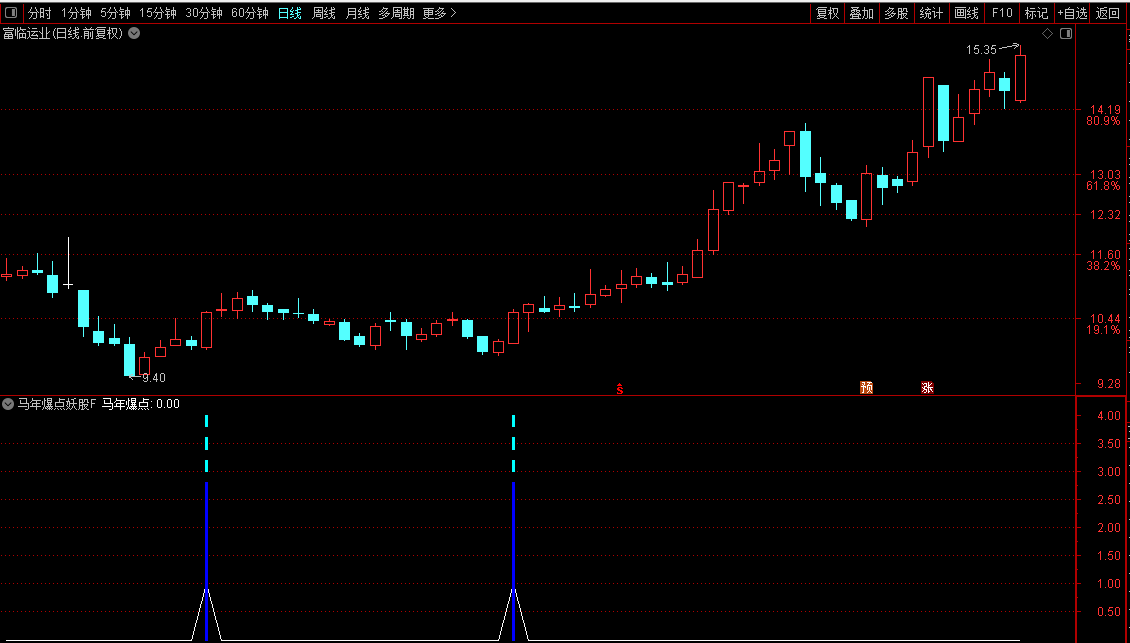Click the 61.8% axis percentage
This screenshot has height=643, width=1130.
click(x=1103, y=186)
